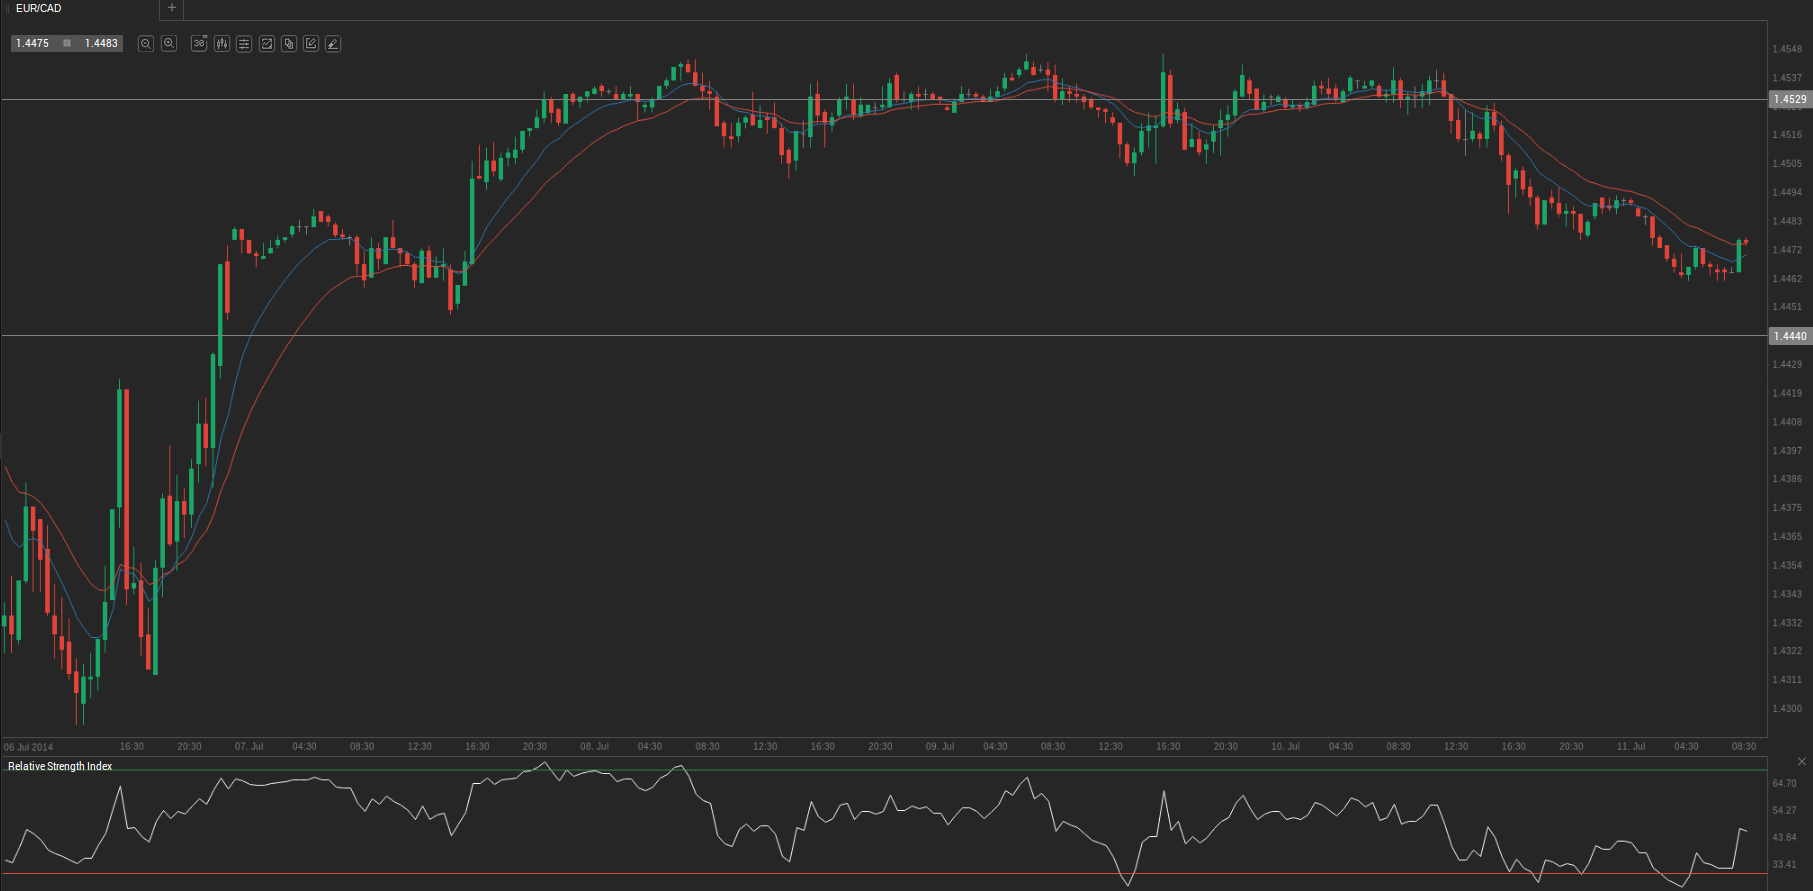Viewport: 1813px width, 891px height.
Task: Grab the drag handle left of EUR/CAD
Action: (8, 8)
